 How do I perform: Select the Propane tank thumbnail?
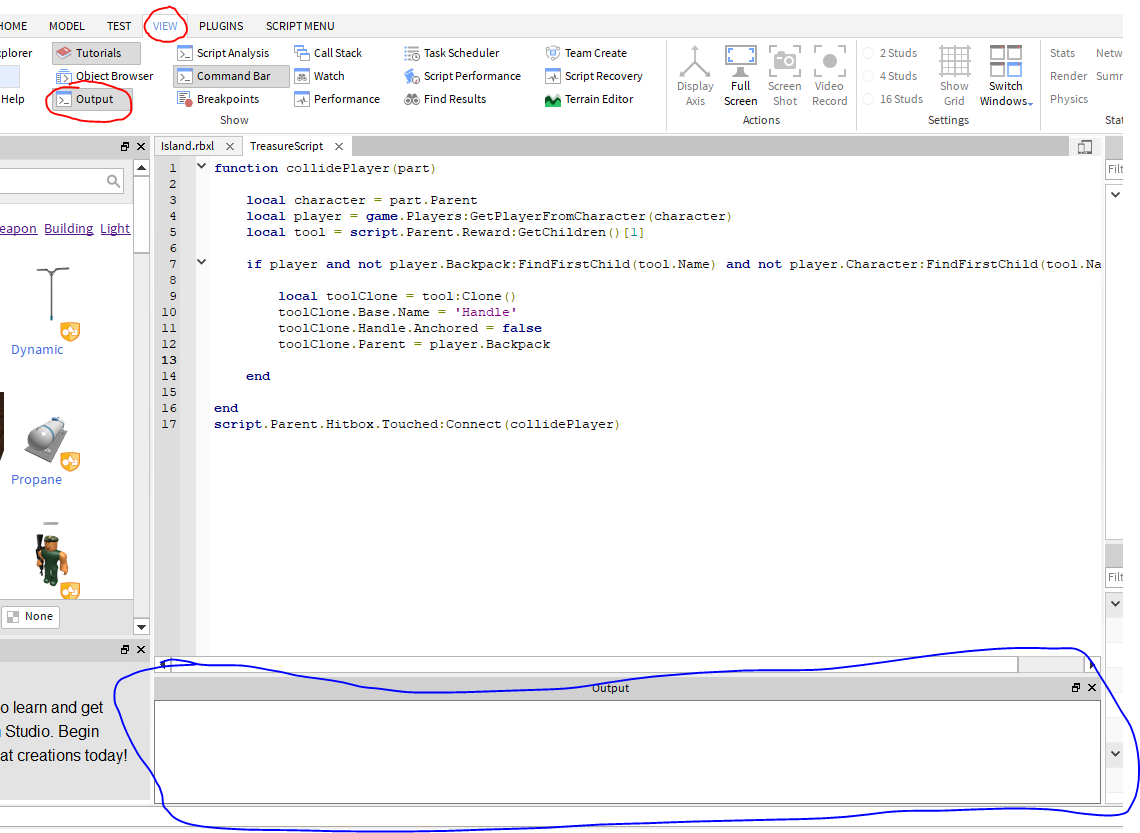(47, 439)
